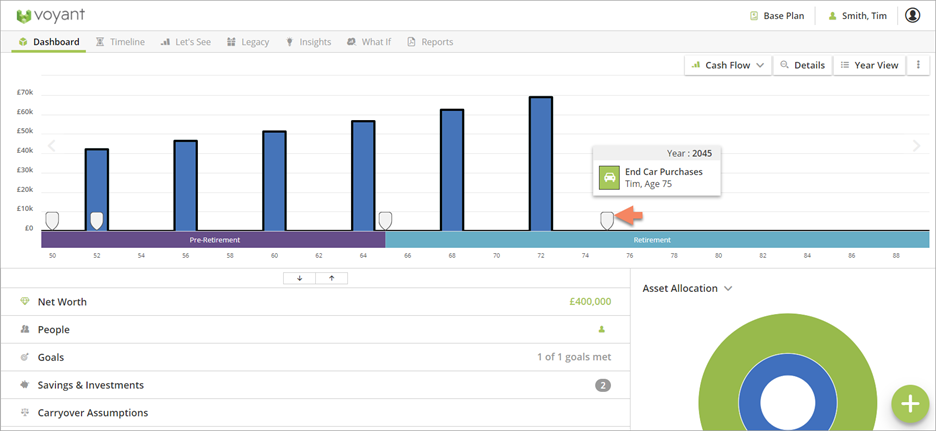Open the Base Plan selector
The width and height of the screenshot is (936, 431).
click(777, 16)
